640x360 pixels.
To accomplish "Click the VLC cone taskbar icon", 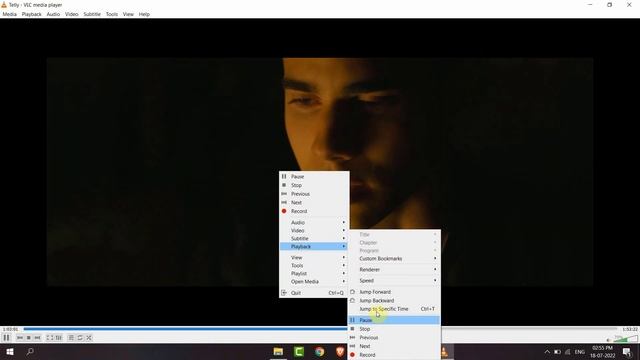I will (x=444, y=352).
